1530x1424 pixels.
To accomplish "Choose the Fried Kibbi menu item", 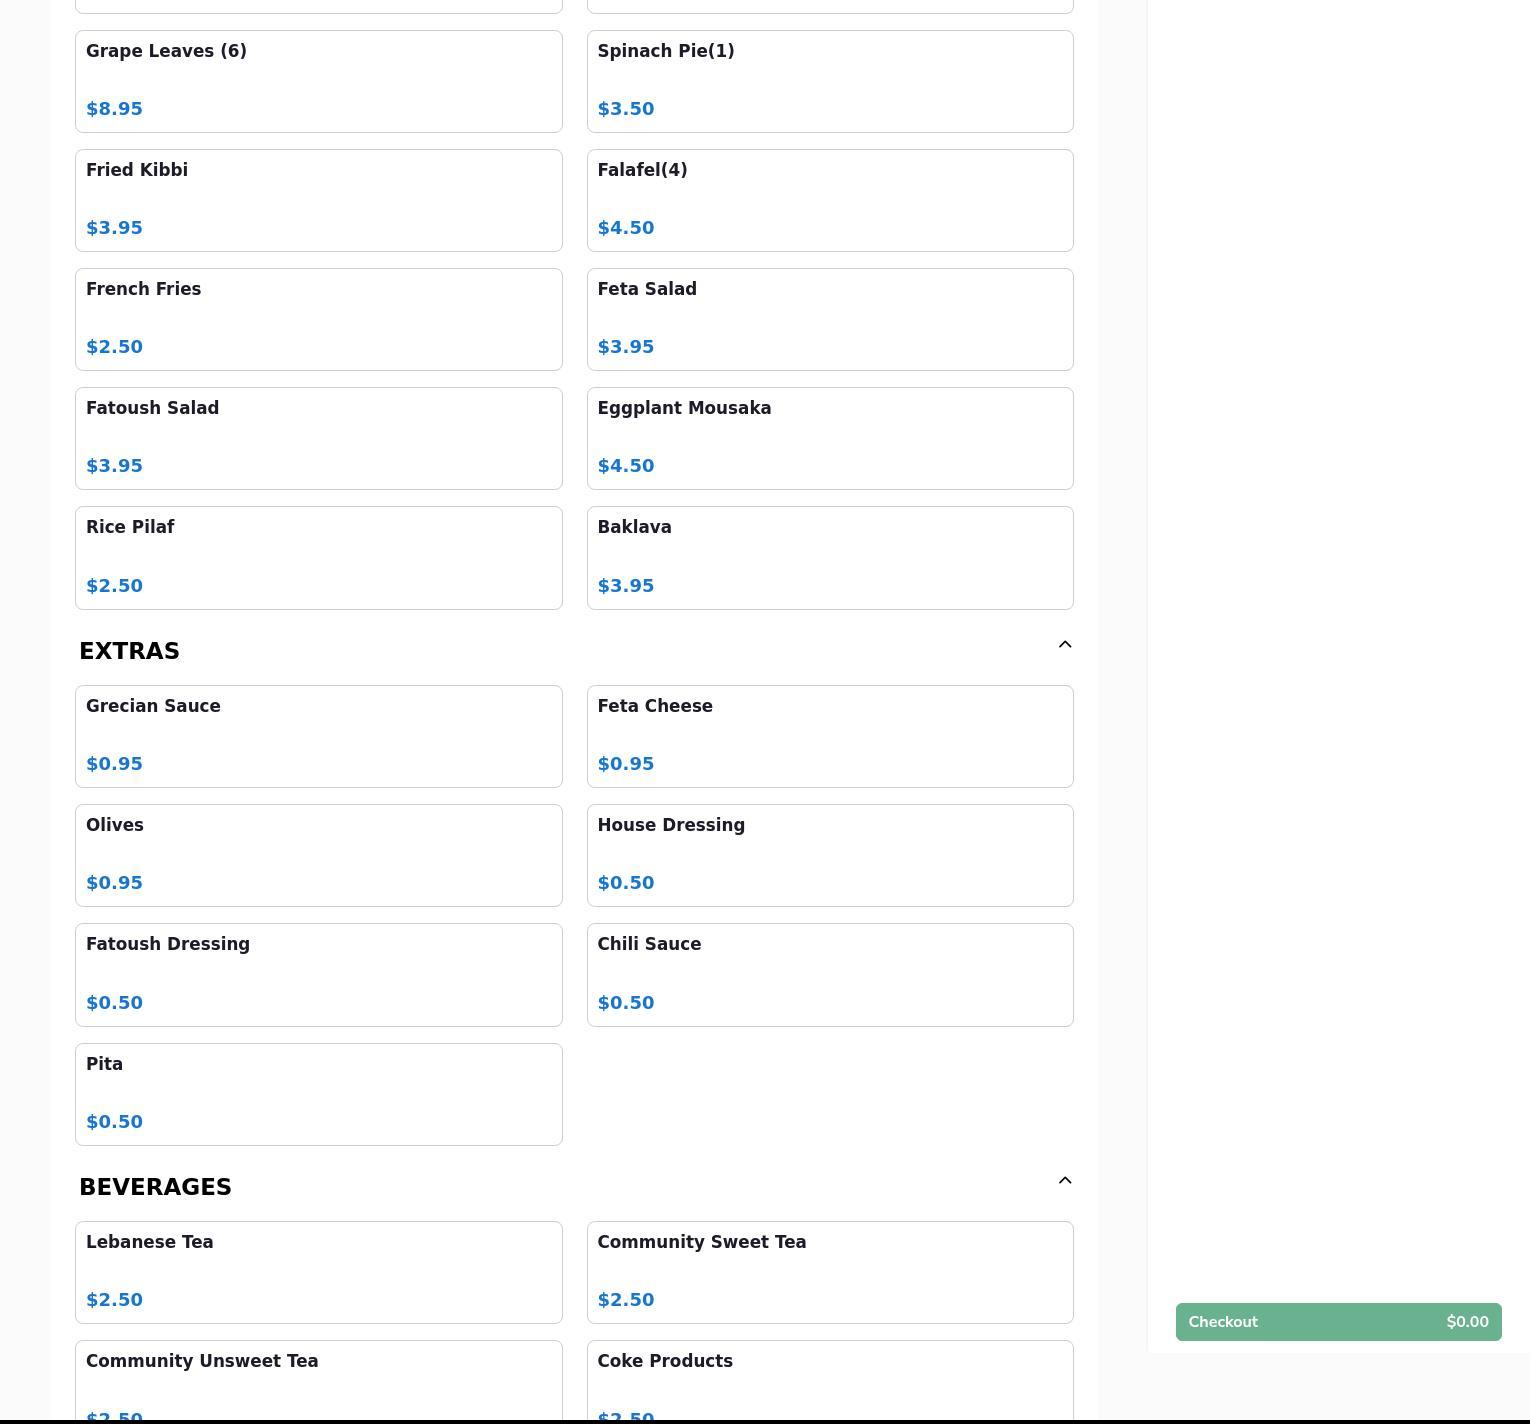I will tap(318, 200).
